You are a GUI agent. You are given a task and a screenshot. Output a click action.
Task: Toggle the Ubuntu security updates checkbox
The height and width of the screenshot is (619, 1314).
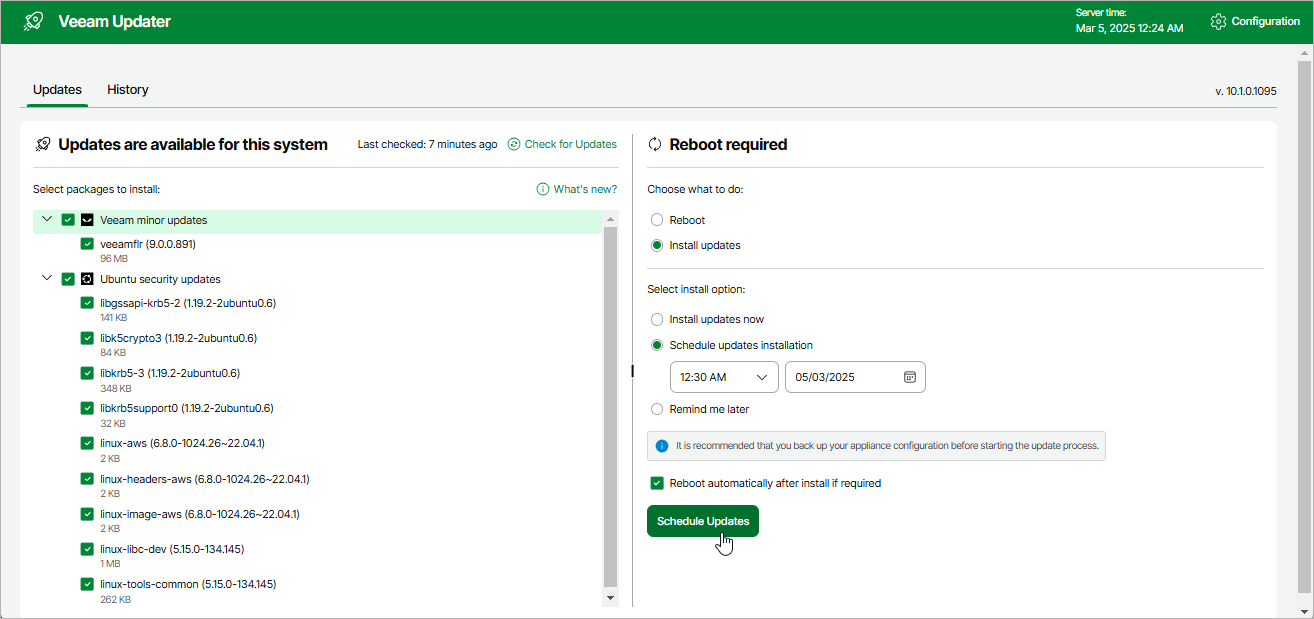[x=68, y=279]
